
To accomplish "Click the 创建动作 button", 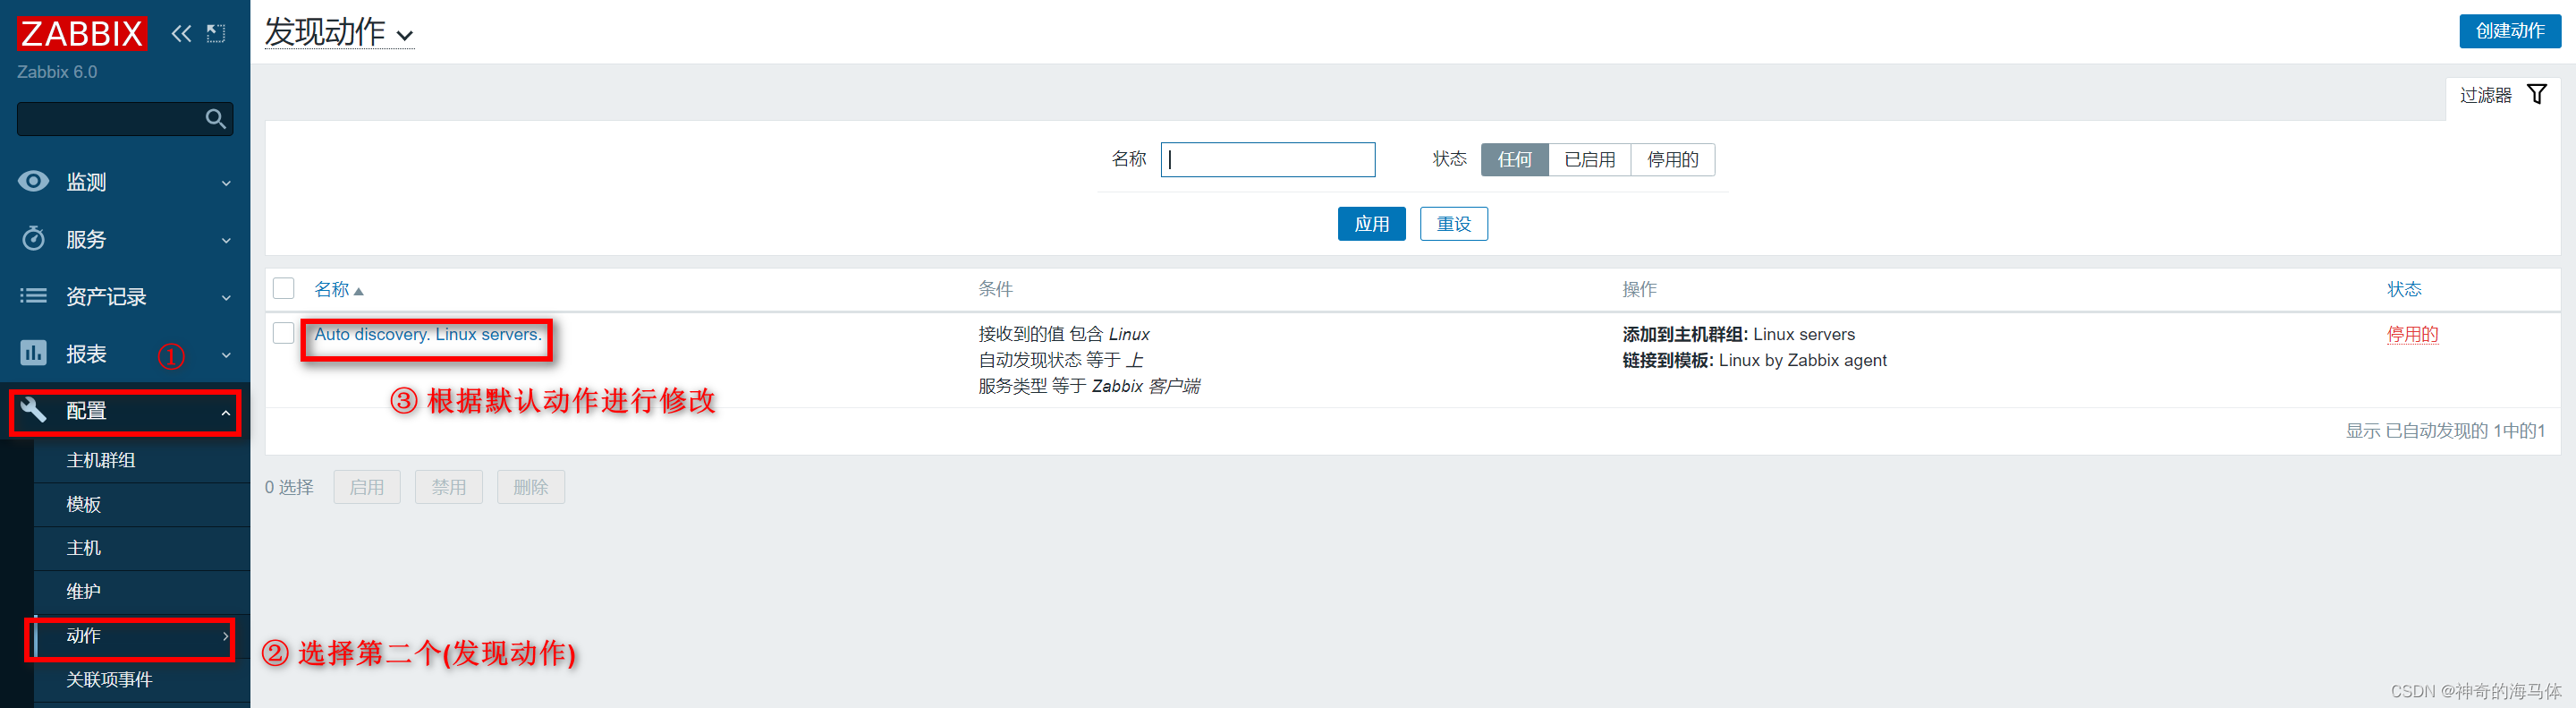I will [x=2510, y=31].
